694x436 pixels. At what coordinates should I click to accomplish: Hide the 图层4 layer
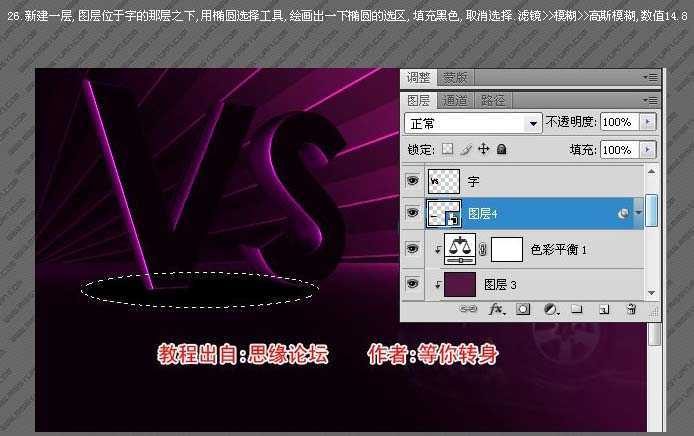(413, 213)
